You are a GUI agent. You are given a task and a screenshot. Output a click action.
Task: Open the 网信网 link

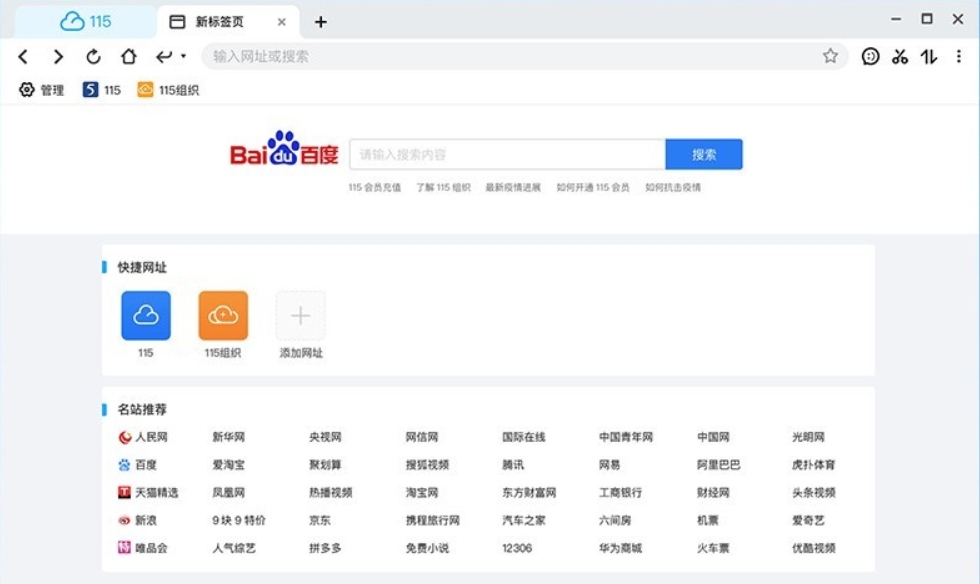pyautogui.click(x=422, y=437)
